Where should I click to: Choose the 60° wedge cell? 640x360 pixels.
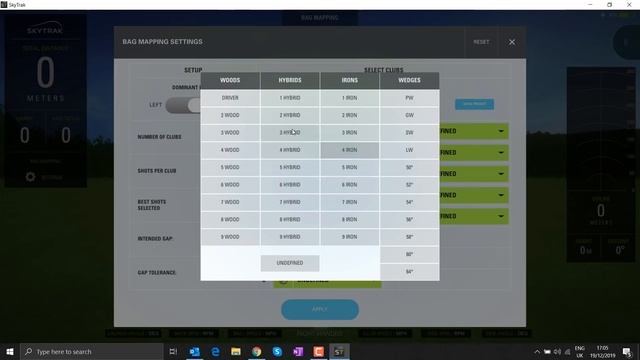pyautogui.click(x=409, y=255)
